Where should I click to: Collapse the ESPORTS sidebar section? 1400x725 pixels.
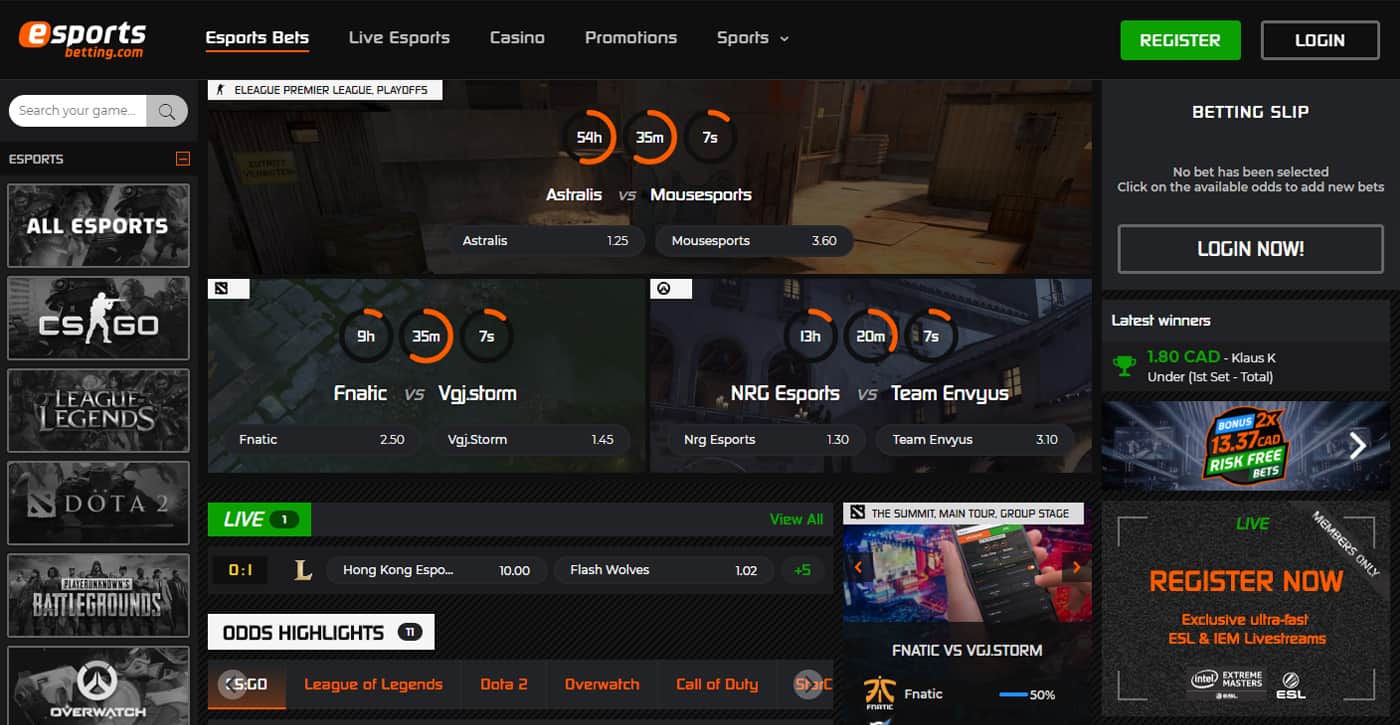point(182,158)
